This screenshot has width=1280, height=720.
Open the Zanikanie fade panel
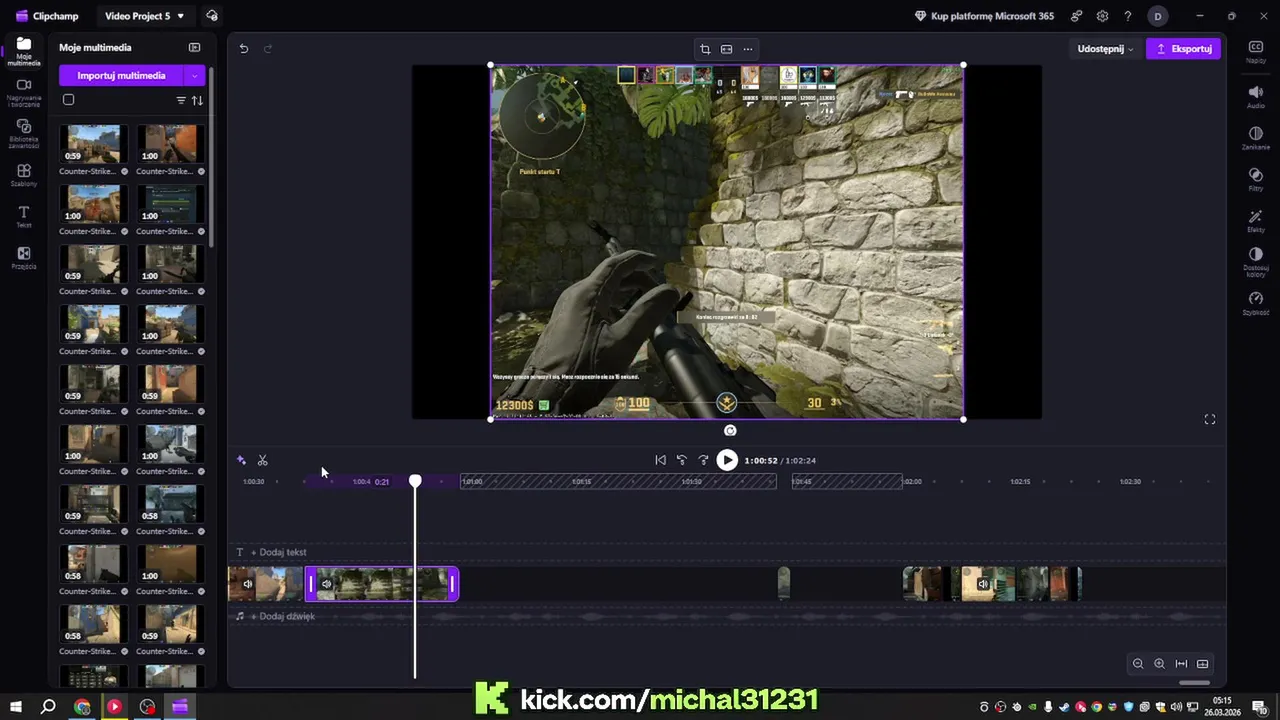click(1256, 138)
